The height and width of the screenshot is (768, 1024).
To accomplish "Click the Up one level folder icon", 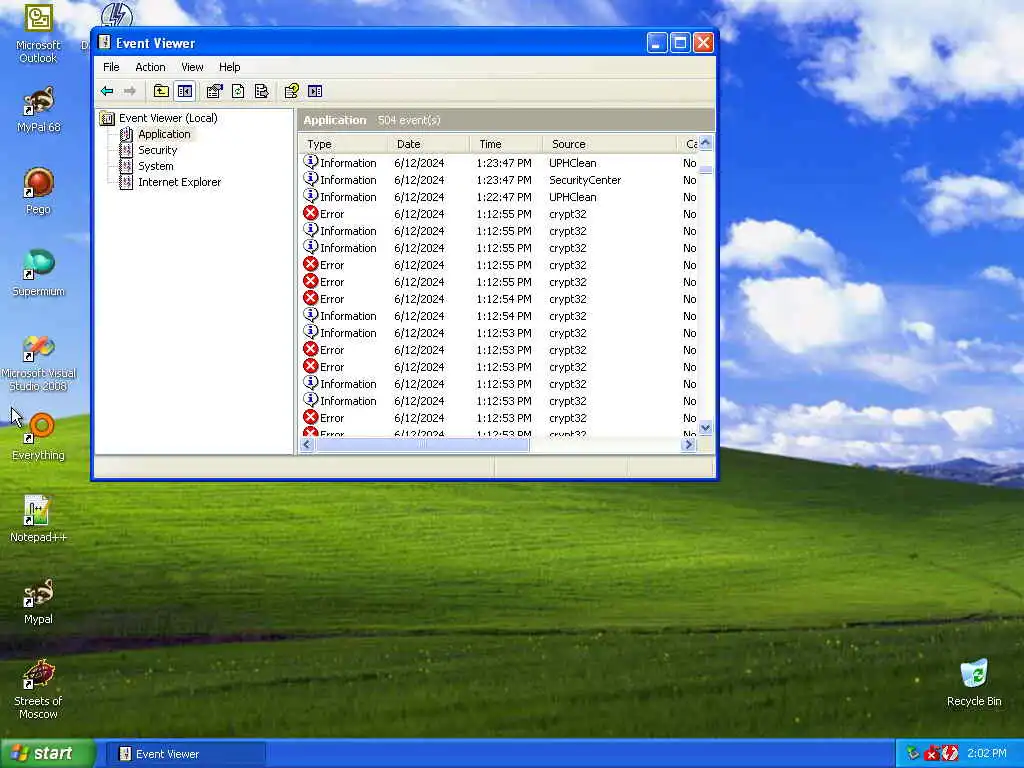I will (161, 91).
